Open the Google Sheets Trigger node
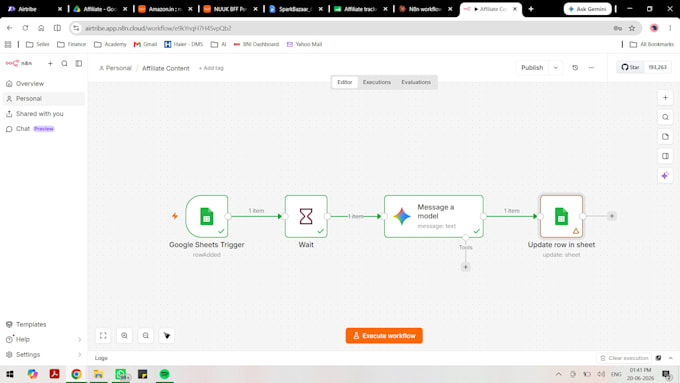Image resolution: width=680 pixels, height=383 pixels. 207,216
